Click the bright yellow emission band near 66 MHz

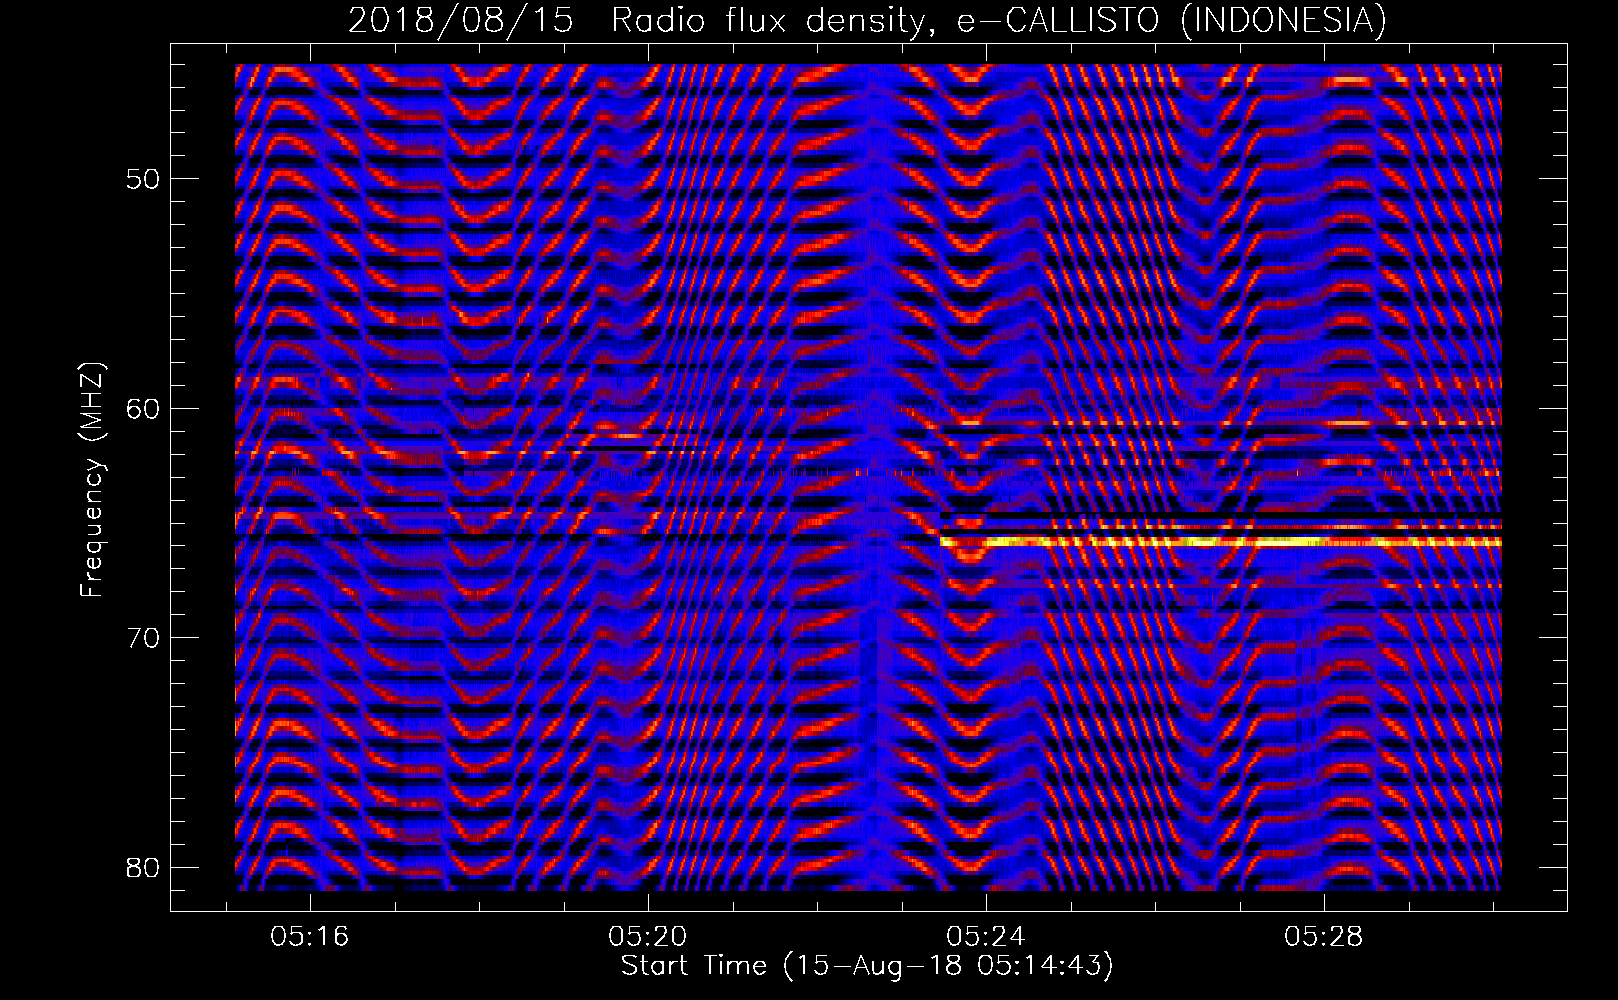click(x=1221, y=542)
